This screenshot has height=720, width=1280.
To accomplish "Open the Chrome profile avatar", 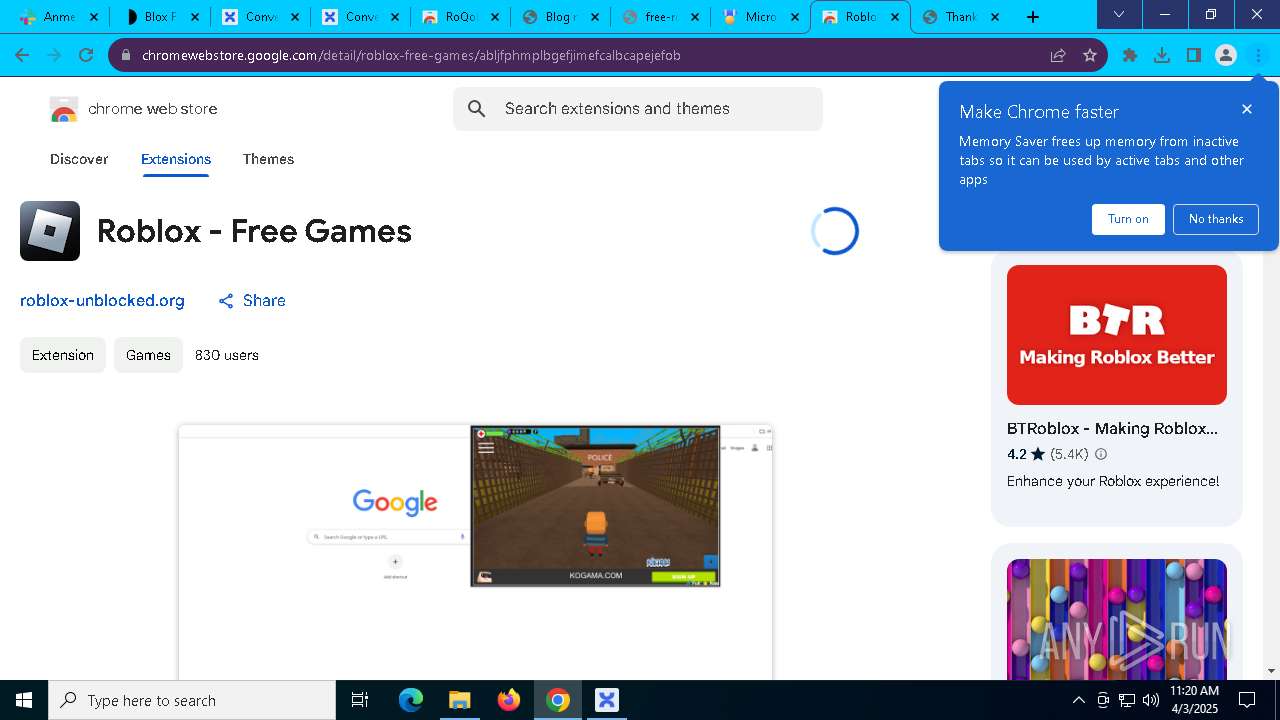I will click(x=1226, y=55).
